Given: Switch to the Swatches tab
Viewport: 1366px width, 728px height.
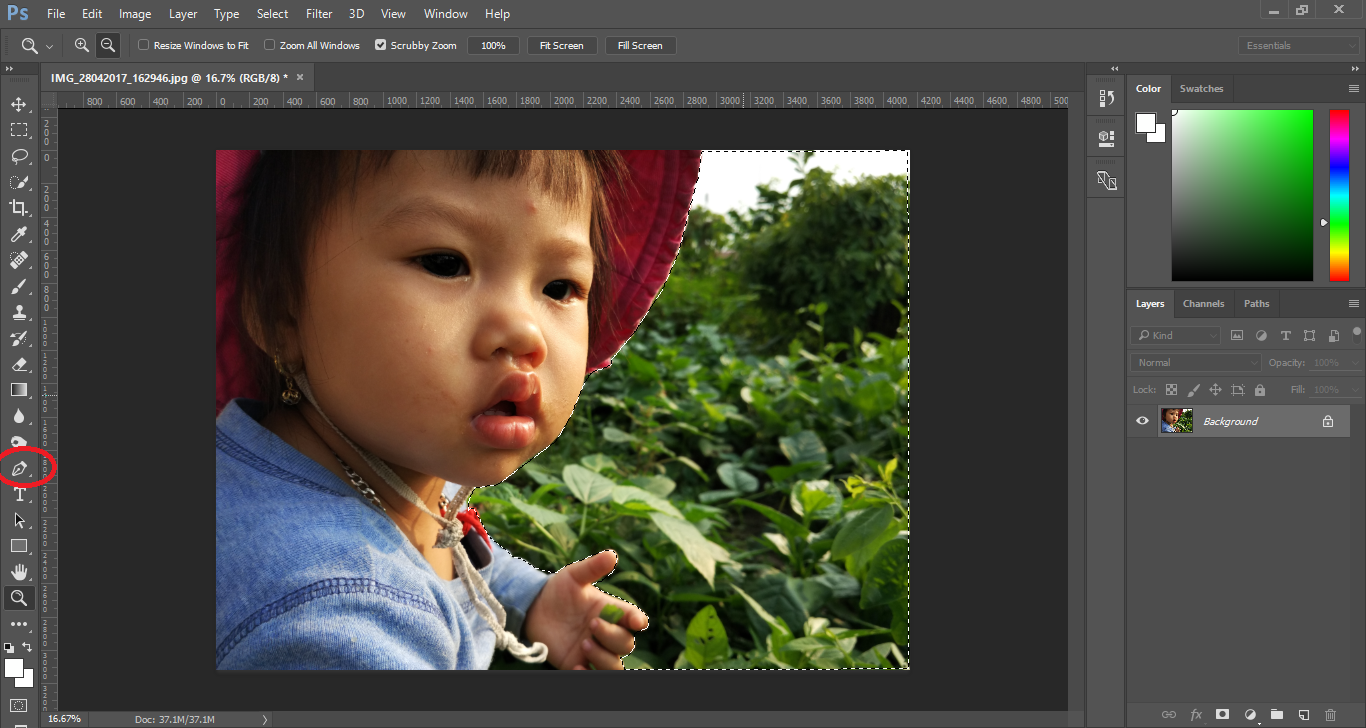Looking at the screenshot, I should tap(1201, 88).
